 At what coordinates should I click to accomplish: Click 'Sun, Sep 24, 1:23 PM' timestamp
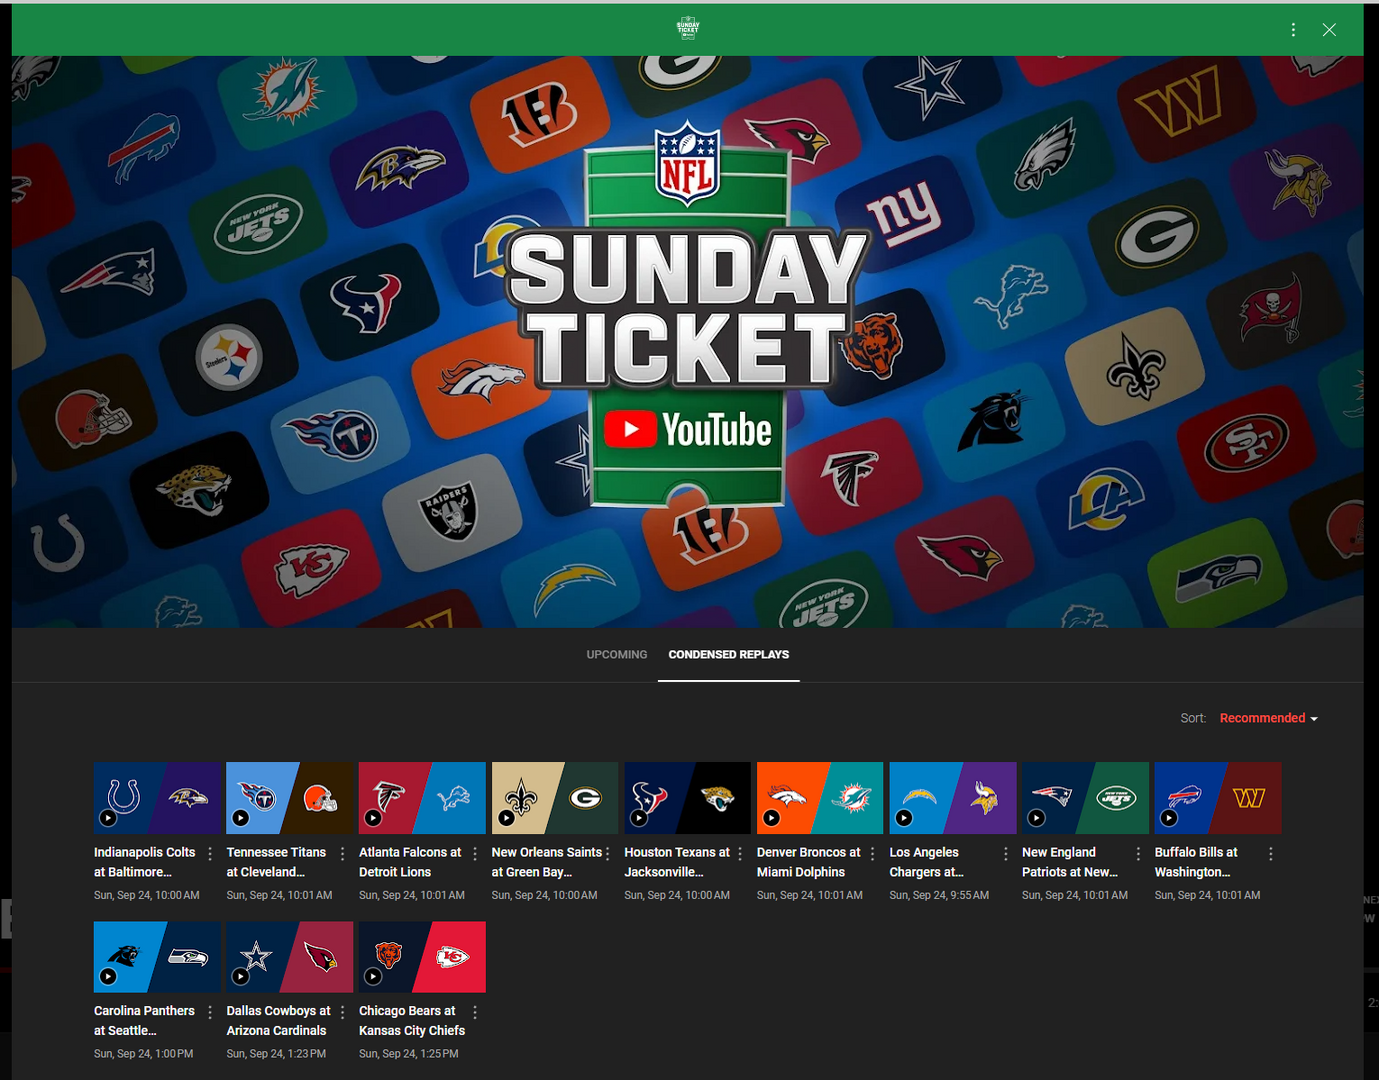click(276, 1054)
